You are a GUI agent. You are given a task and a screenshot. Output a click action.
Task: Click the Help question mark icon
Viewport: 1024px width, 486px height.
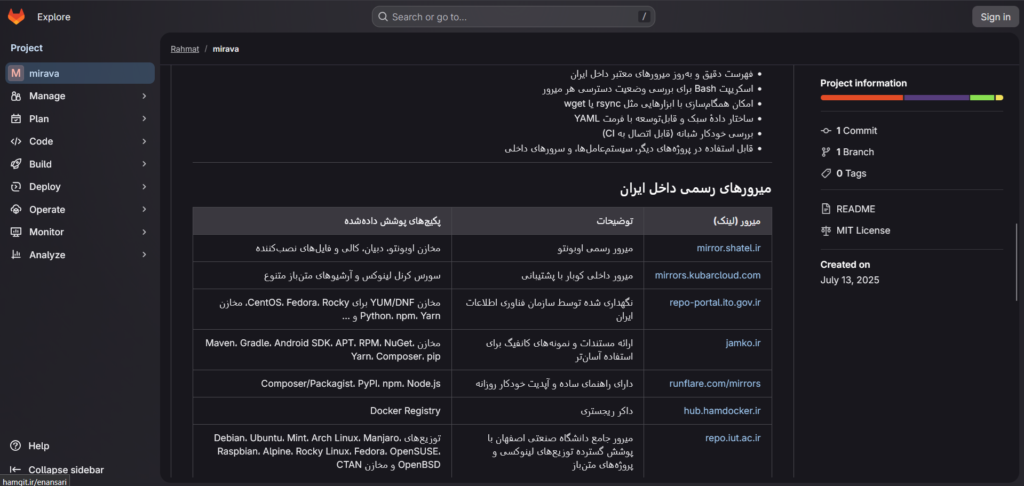tap(16, 446)
